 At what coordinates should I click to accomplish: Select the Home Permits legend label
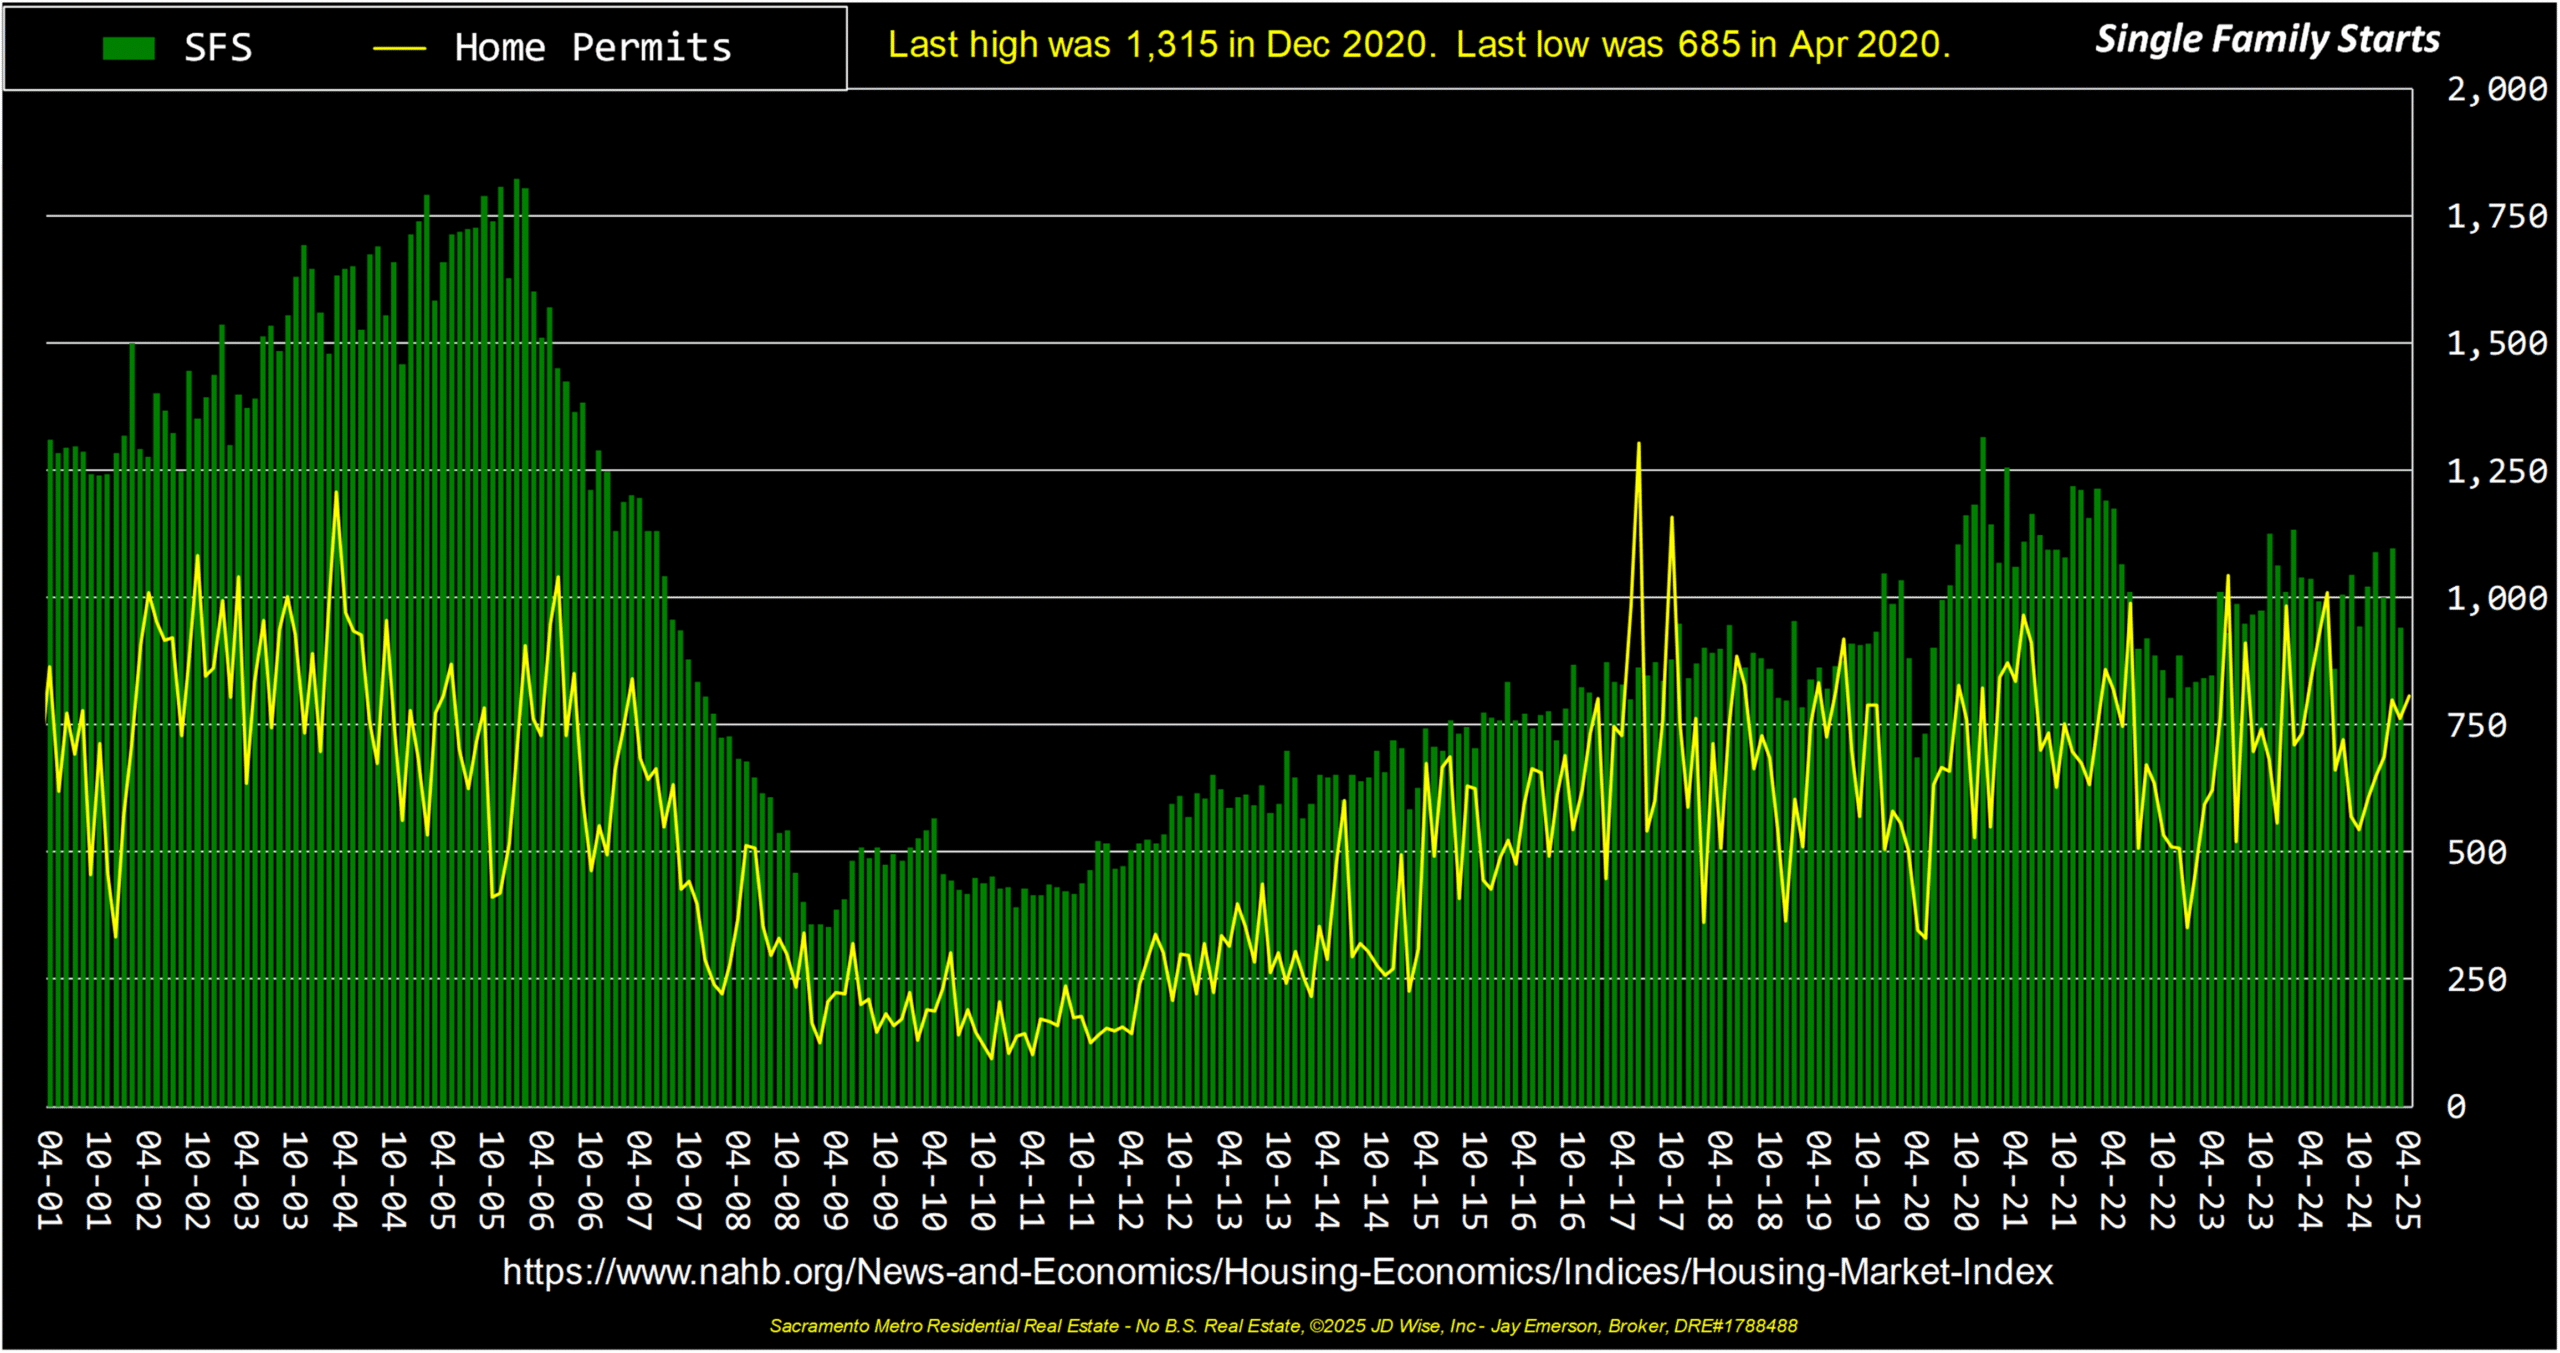[x=593, y=48]
